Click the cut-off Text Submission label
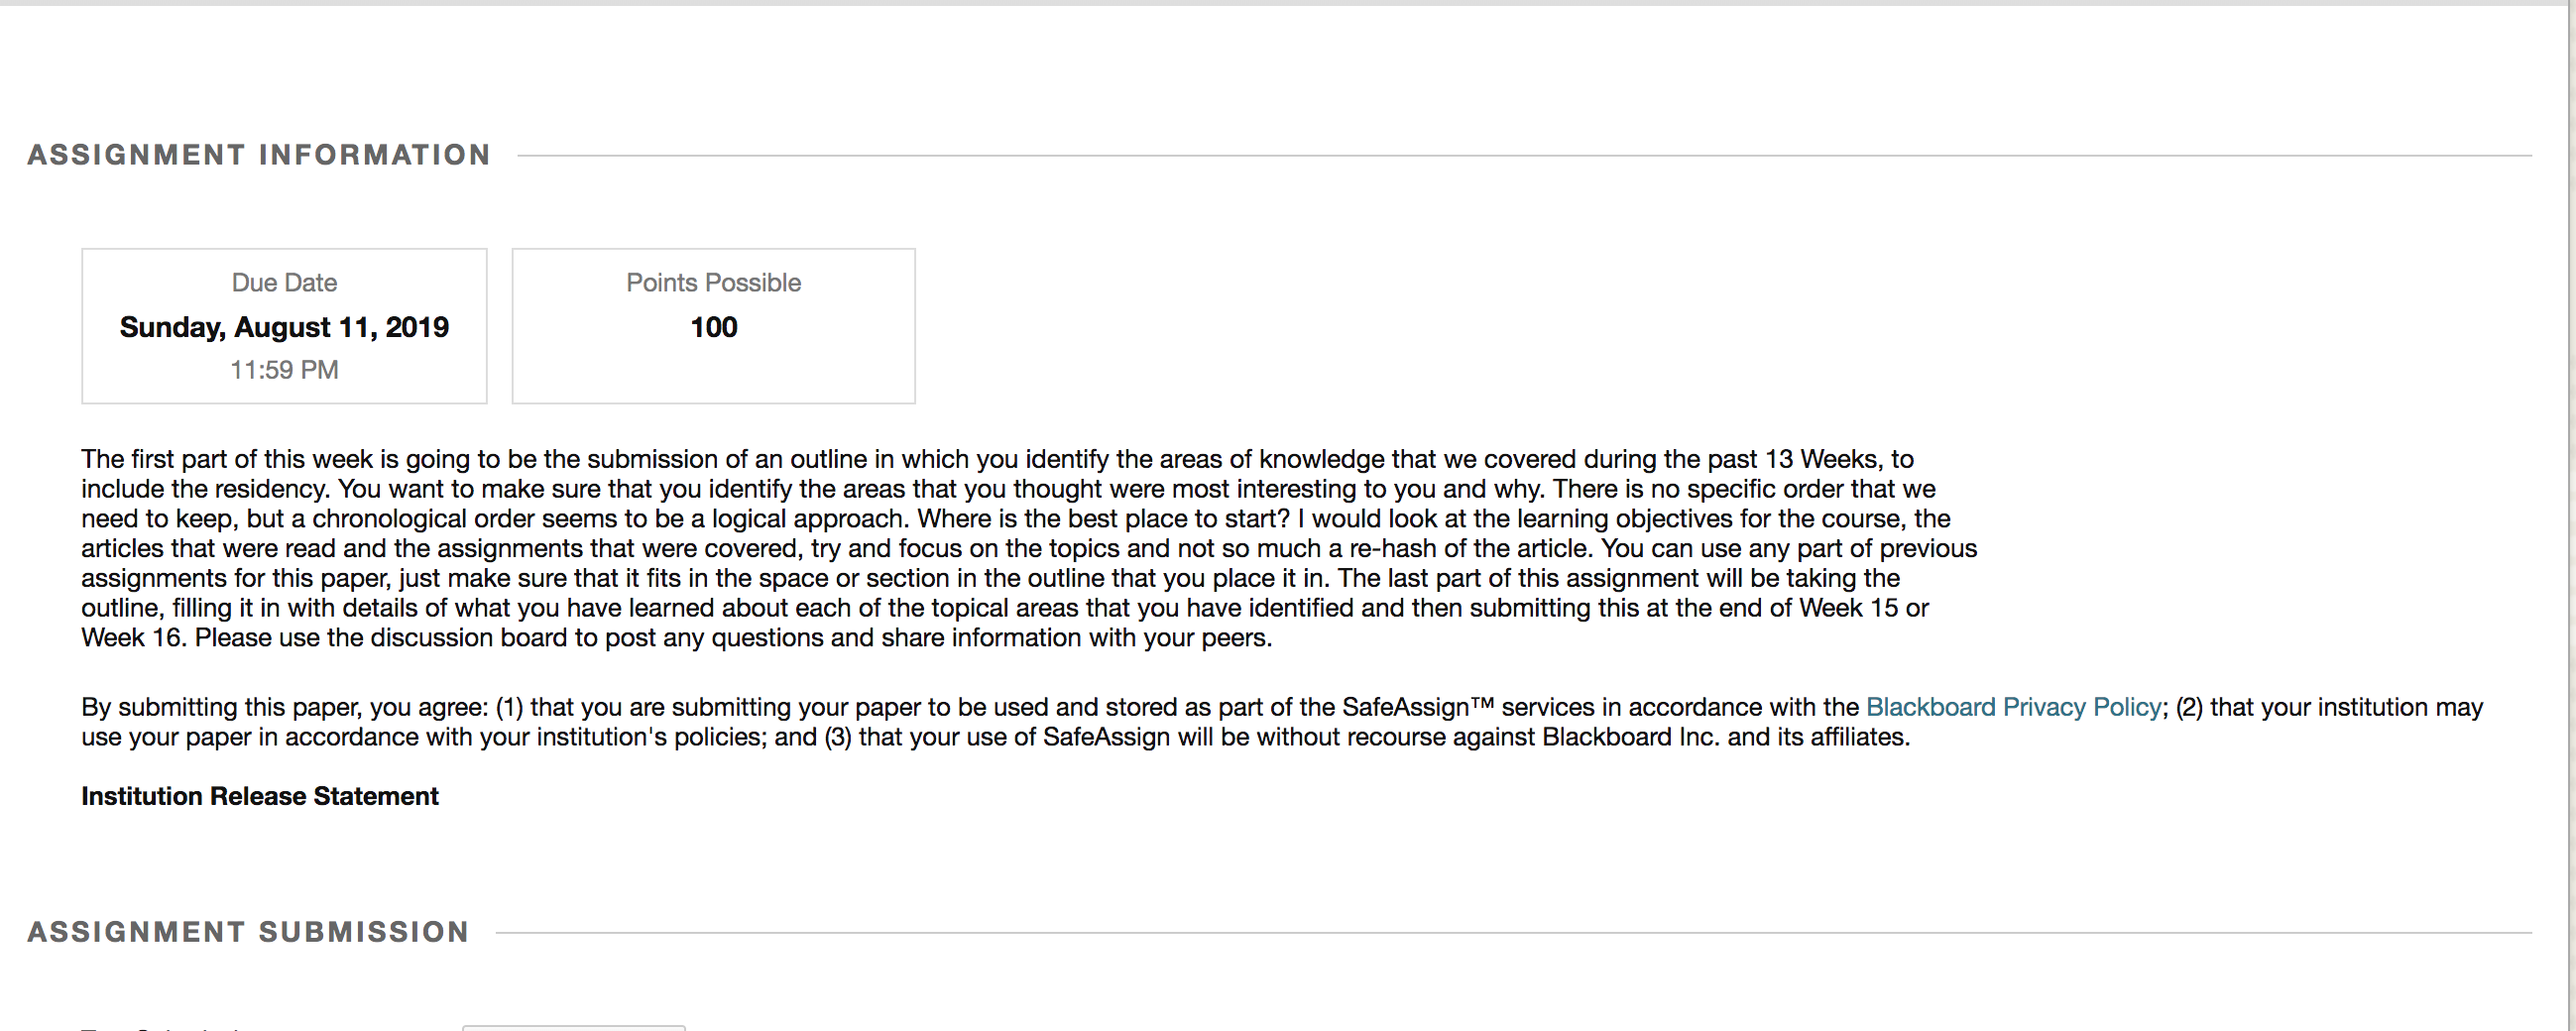2576x1031 pixels. (160, 1027)
